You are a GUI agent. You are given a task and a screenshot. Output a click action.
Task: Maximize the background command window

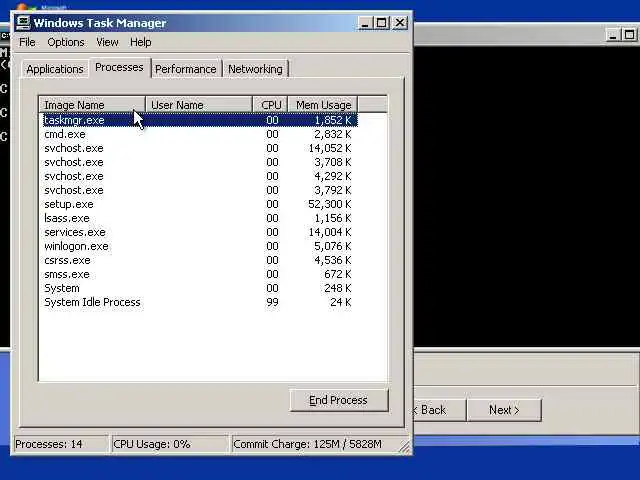click(629, 35)
